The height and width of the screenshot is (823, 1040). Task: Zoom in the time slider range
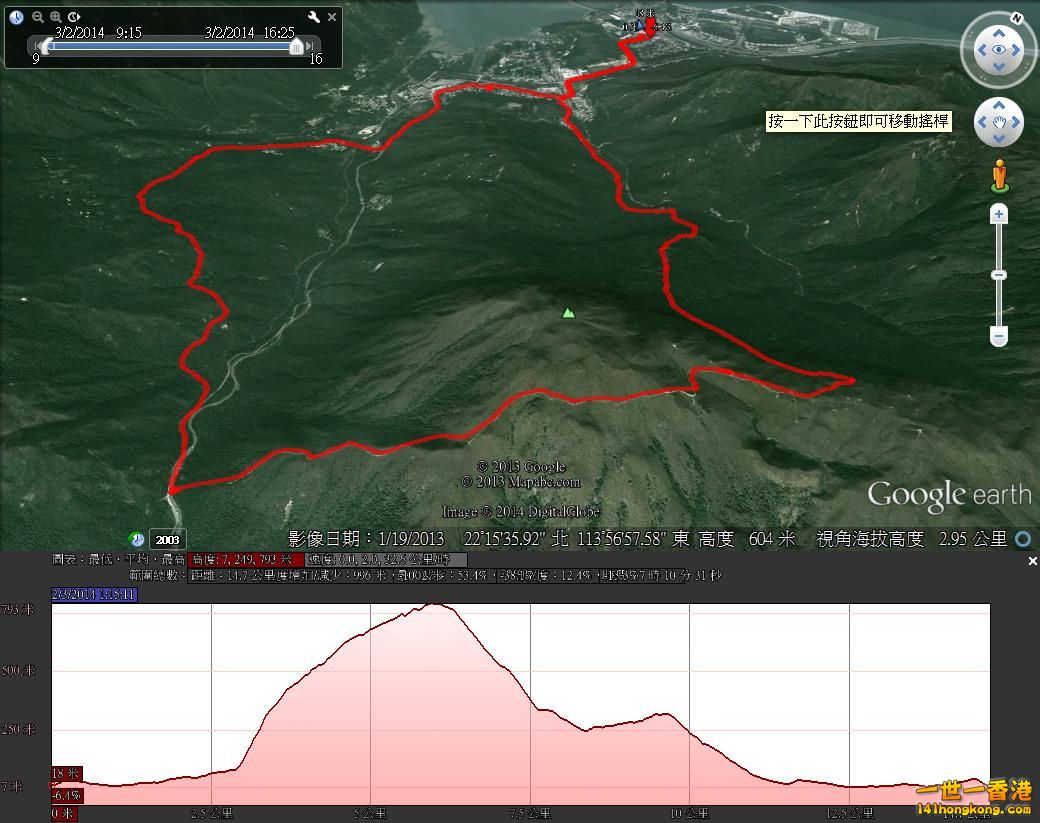[56, 17]
